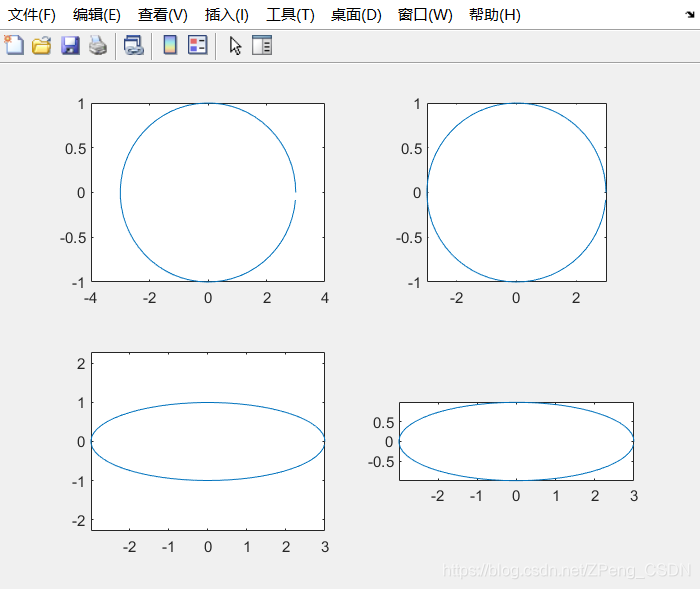Image resolution: width=700 pixels, height=589 pixels.
Task: Select the top-right circle plot axes
Action: (517, 192)
